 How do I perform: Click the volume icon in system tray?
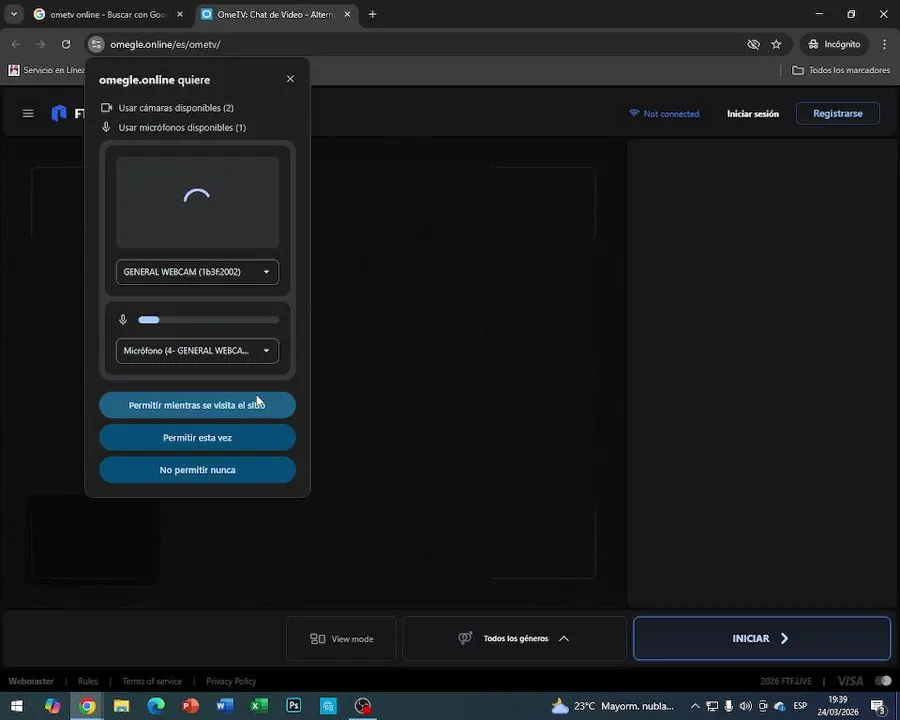click(x=746, y=706)
